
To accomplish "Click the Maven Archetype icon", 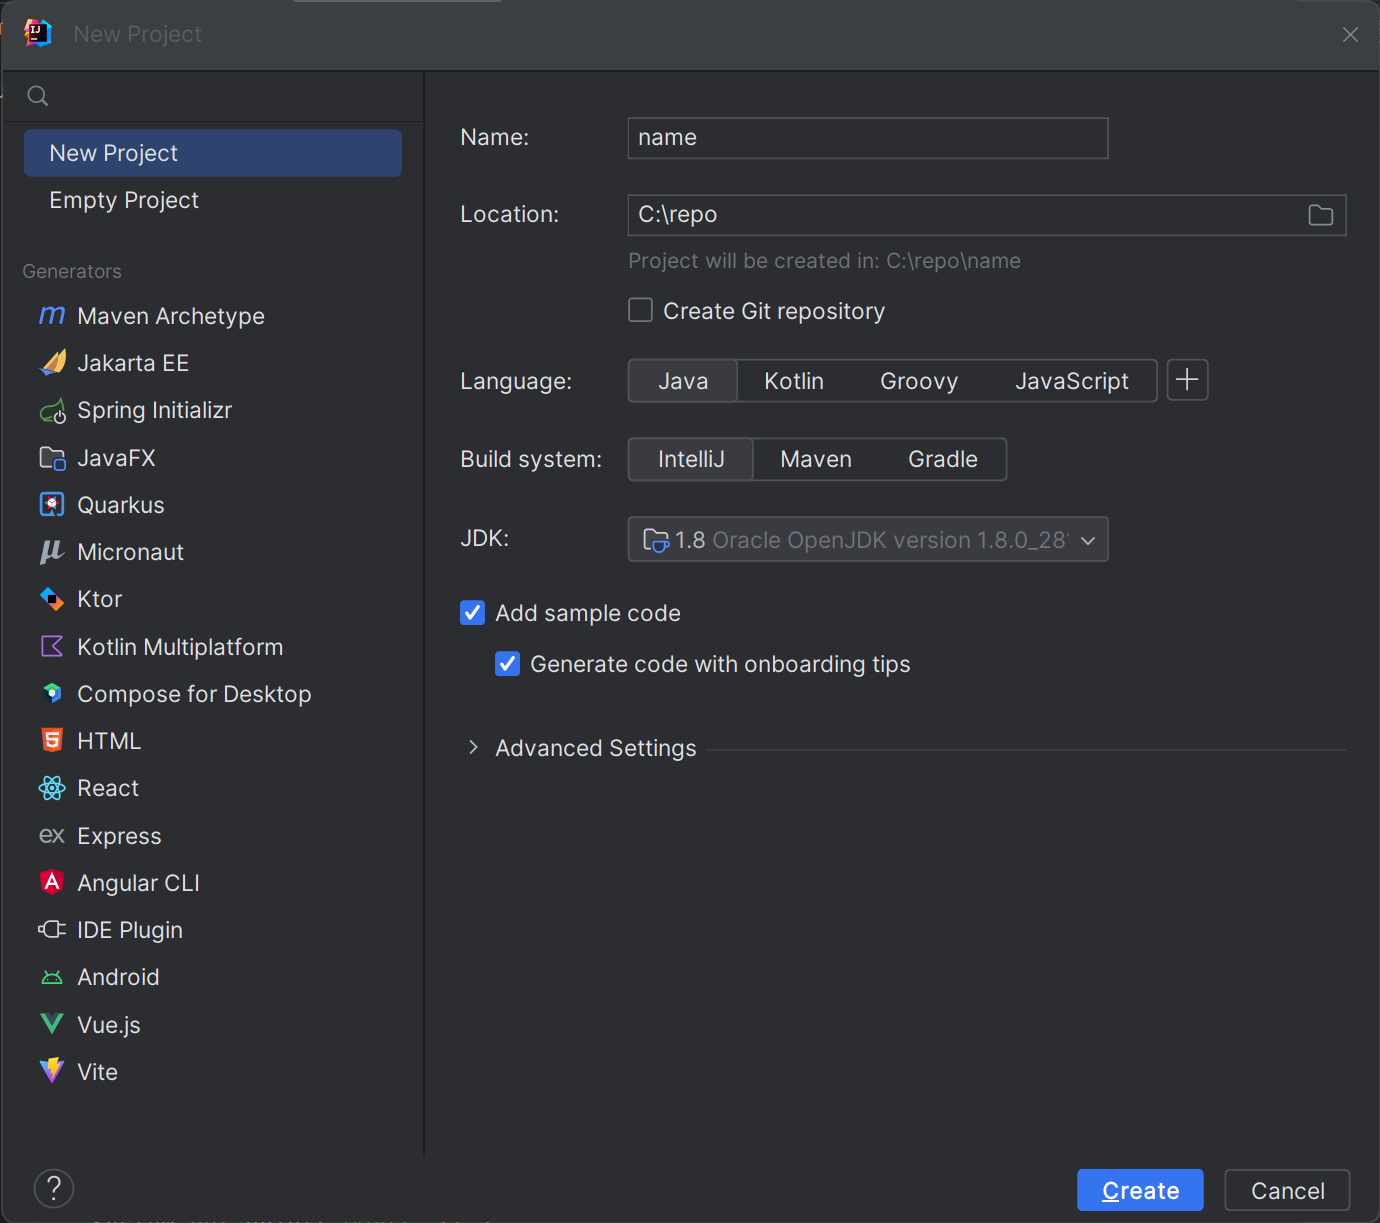I will click(x=52, y=316).
